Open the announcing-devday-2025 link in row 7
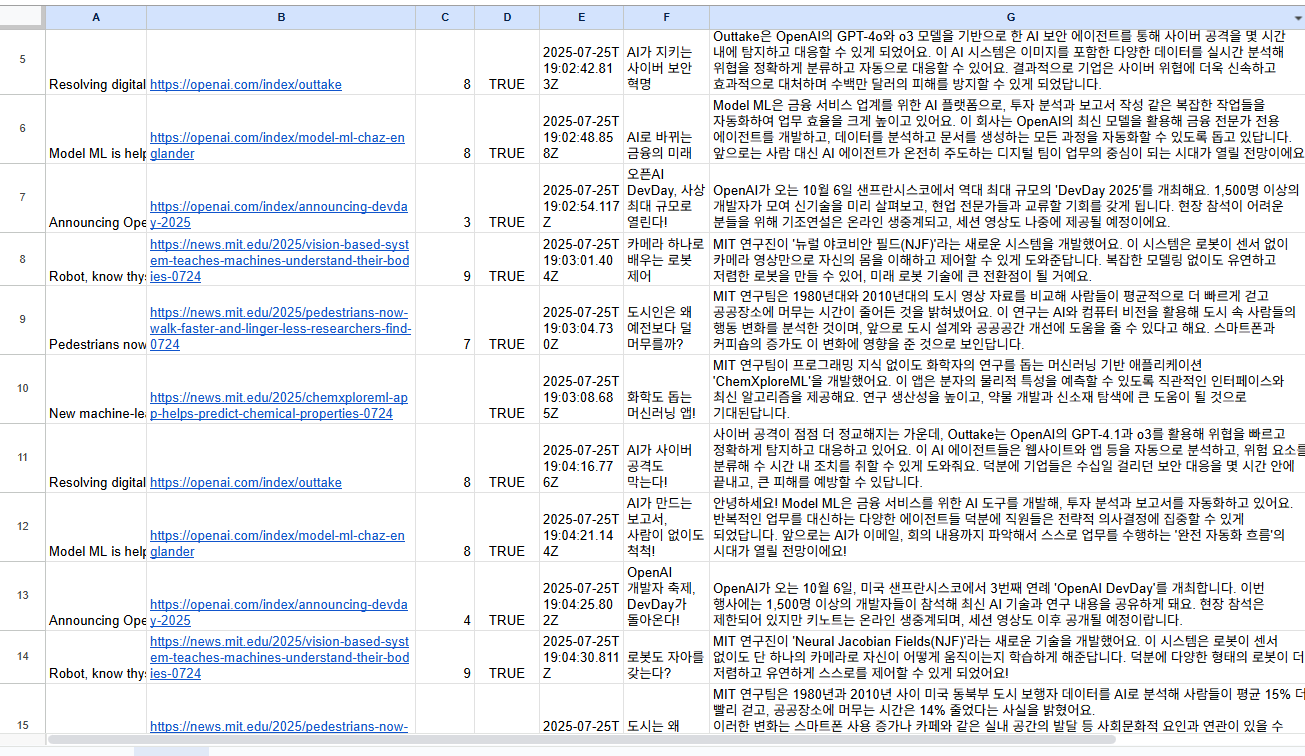Image resolution: width=1305 pixels, height=756 pixels. pos(279,215)
